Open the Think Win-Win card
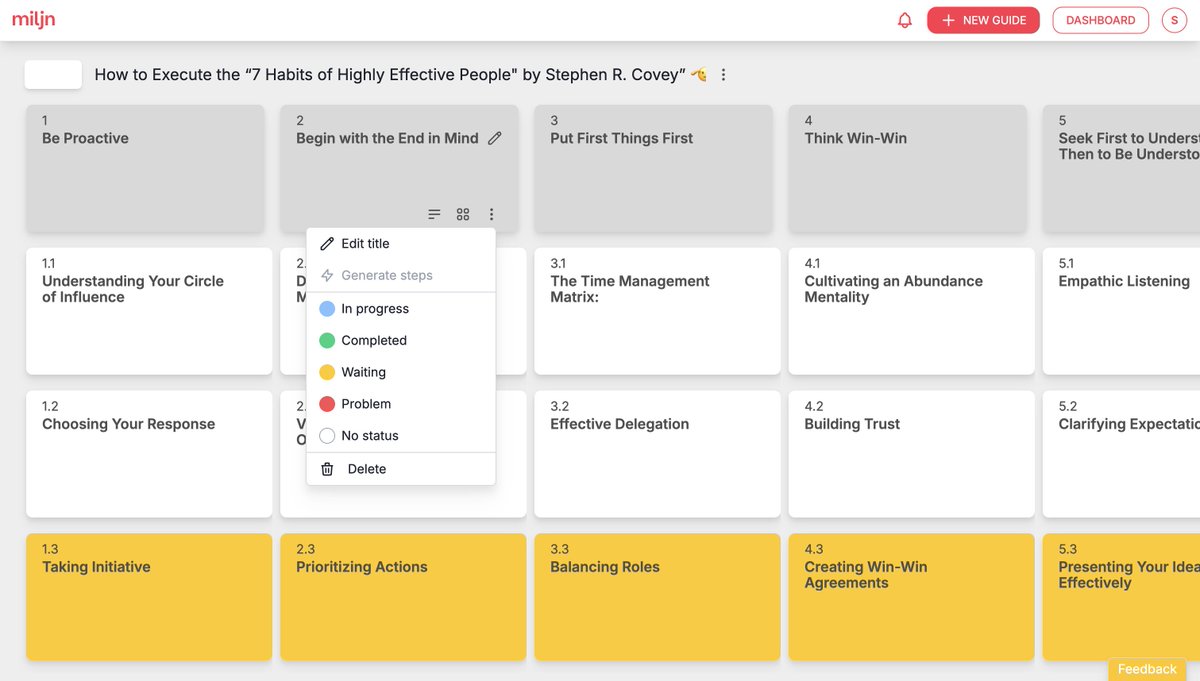 click(907, 169)
